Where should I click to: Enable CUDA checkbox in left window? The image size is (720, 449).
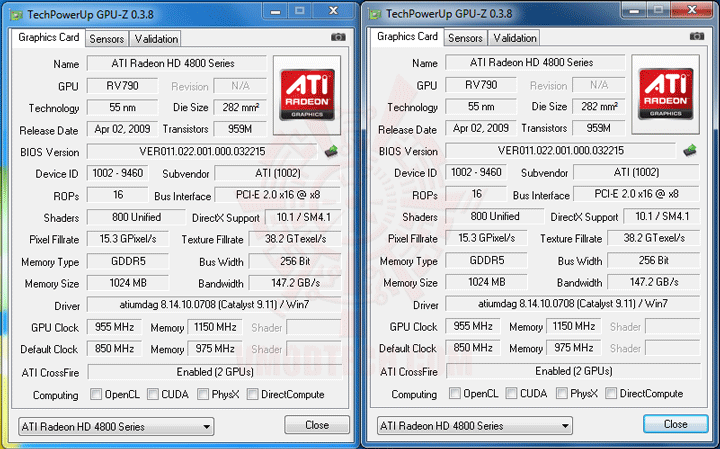153,394
